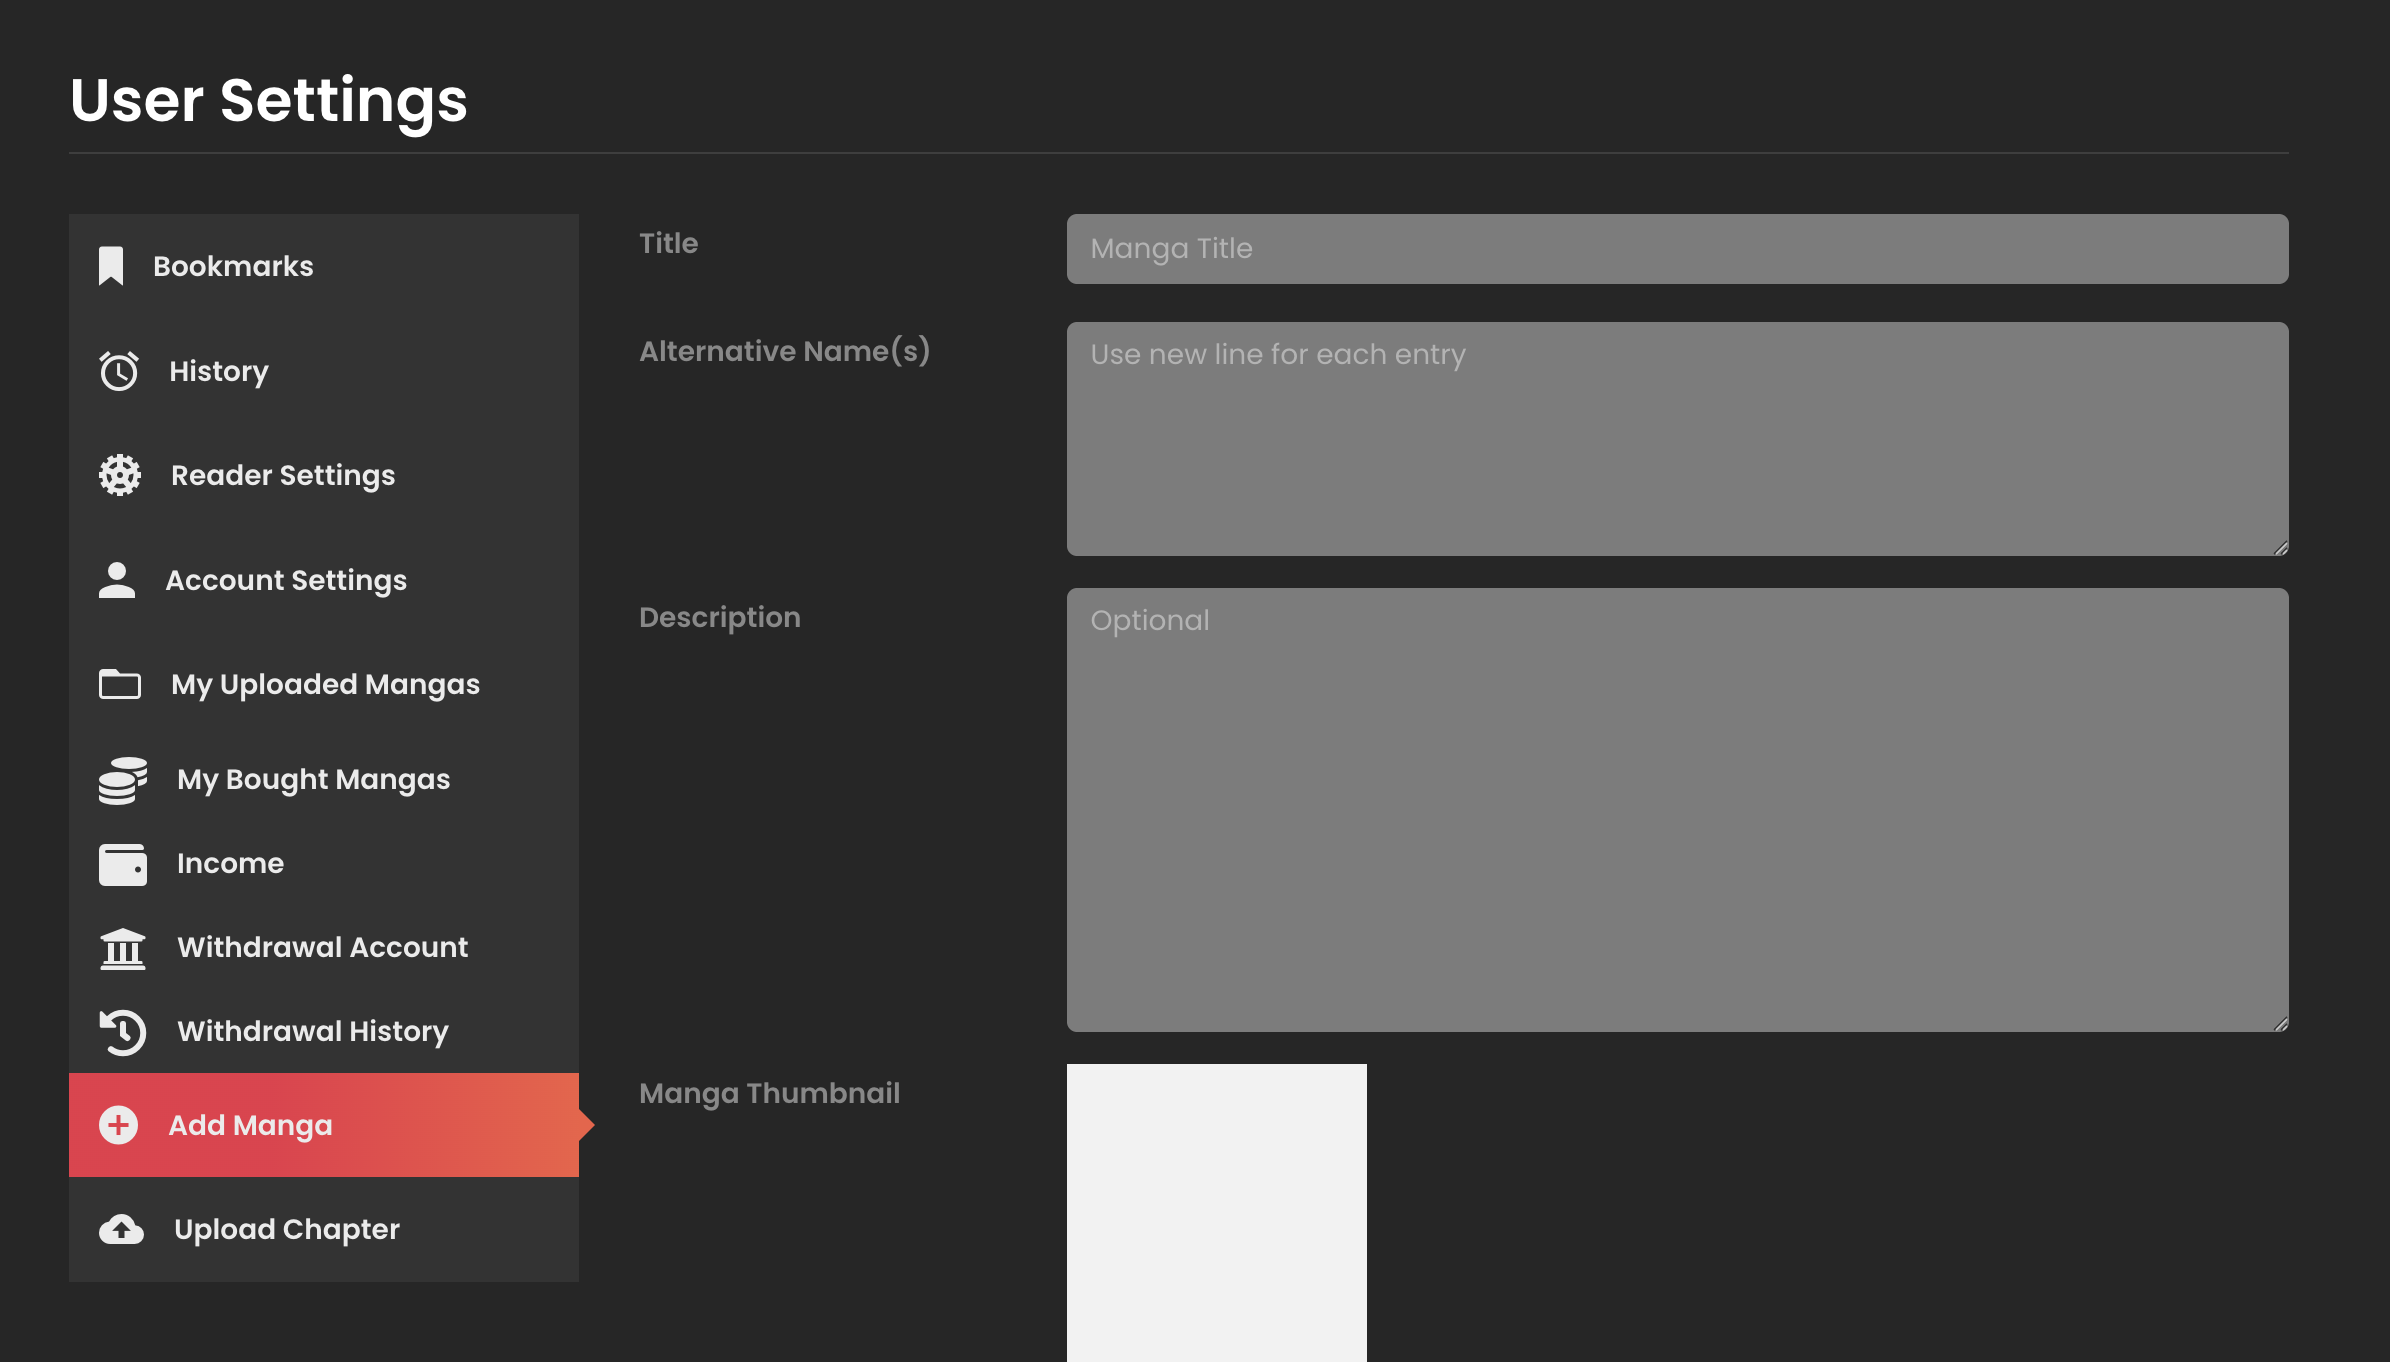Click the Withdrawal Account bank icon

[123, 948]
